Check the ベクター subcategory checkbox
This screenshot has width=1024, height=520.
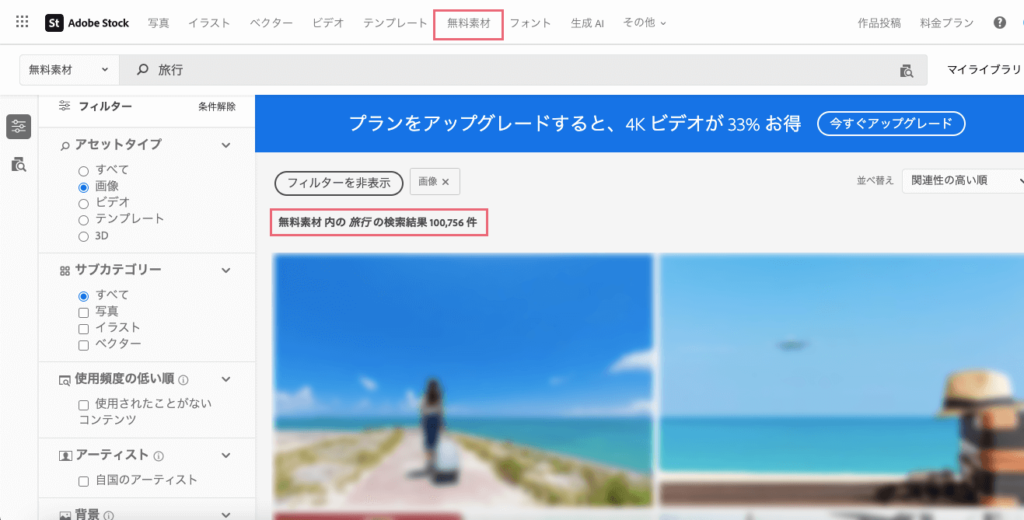pos(84,345)
